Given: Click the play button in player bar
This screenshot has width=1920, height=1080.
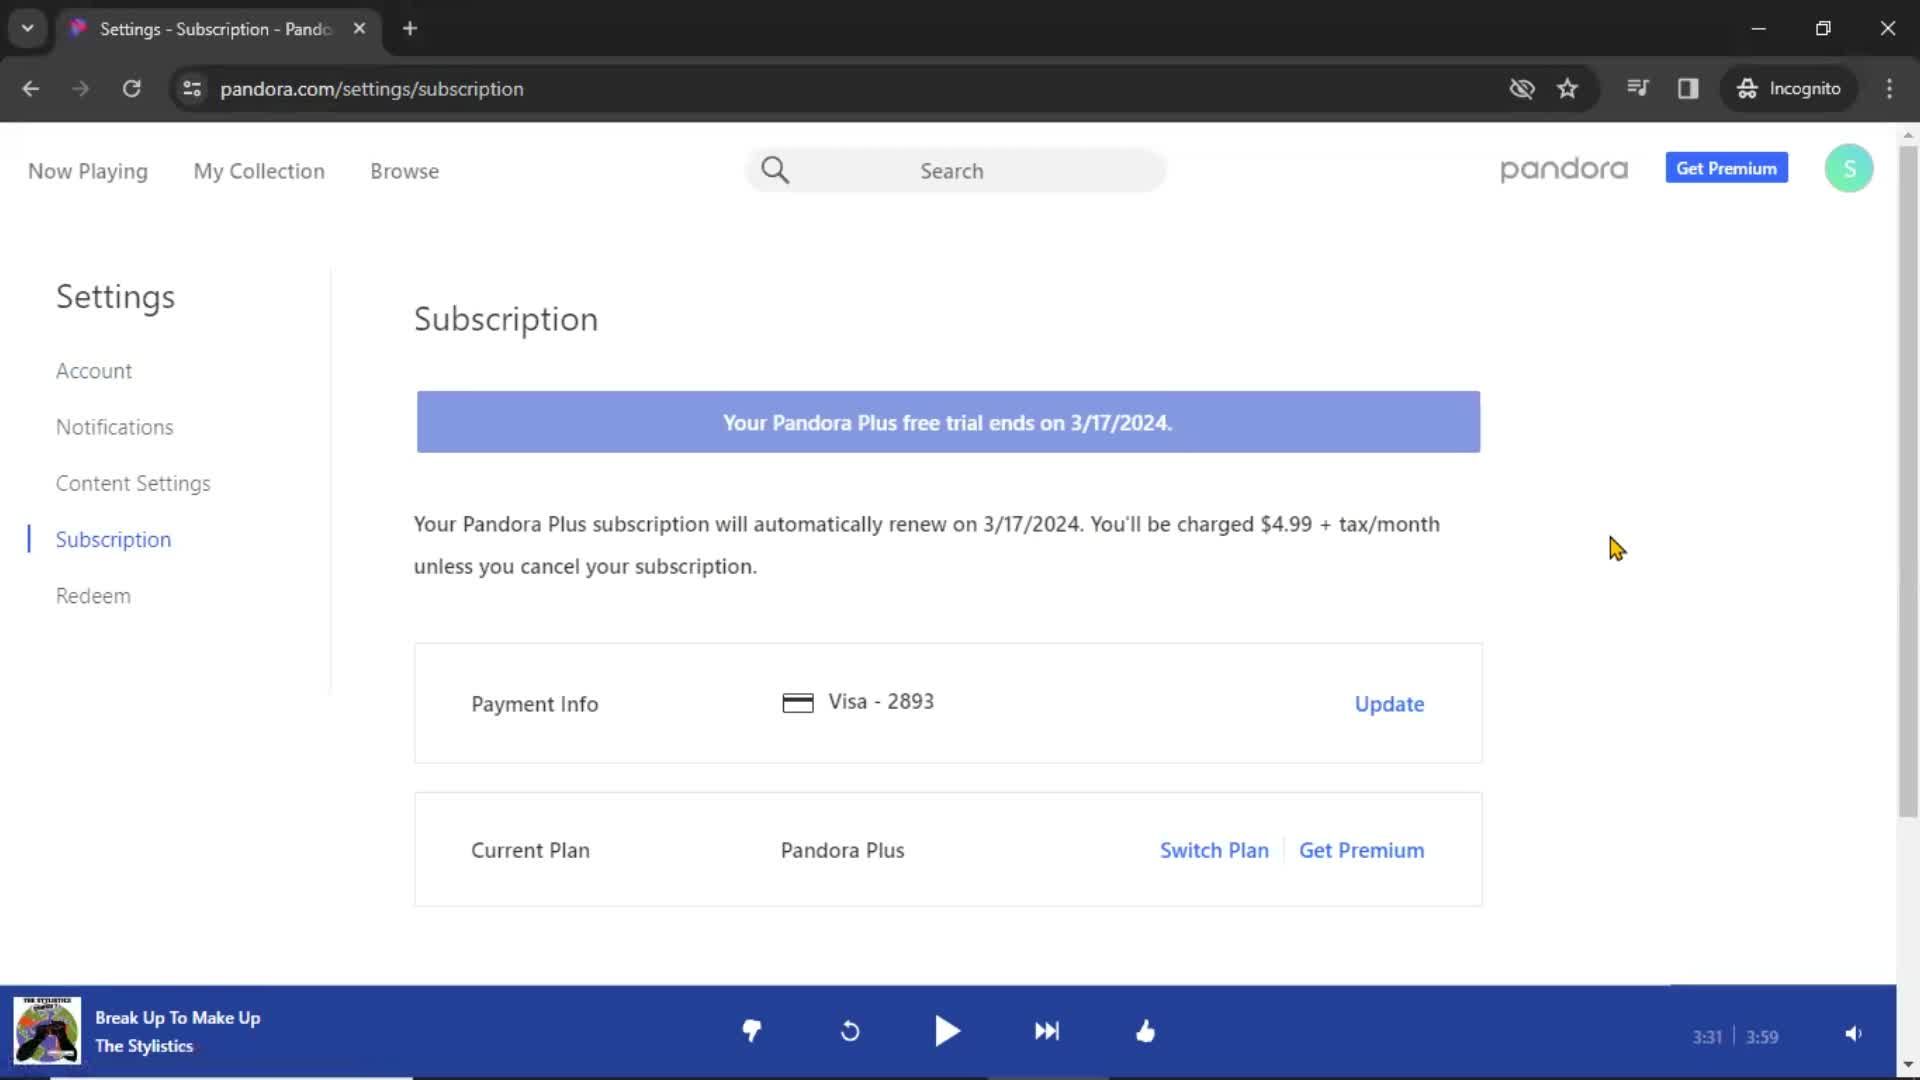Looking at the screenshot, I should [948, 1030].
